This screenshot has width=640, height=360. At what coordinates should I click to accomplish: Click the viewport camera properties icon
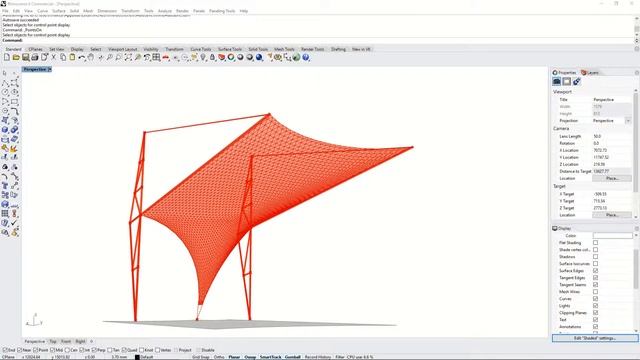tap(556, 82)
